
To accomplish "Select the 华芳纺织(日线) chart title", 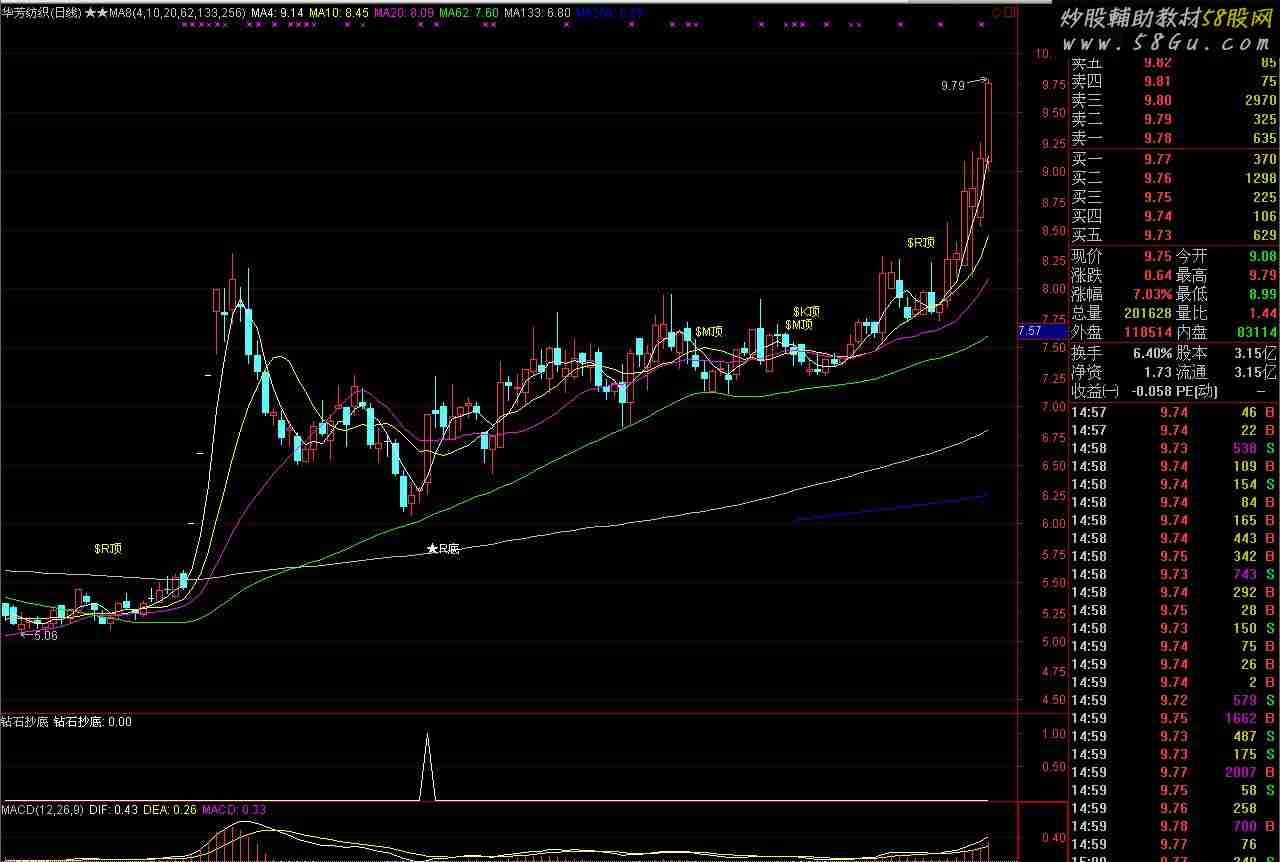I will [40, 13].
